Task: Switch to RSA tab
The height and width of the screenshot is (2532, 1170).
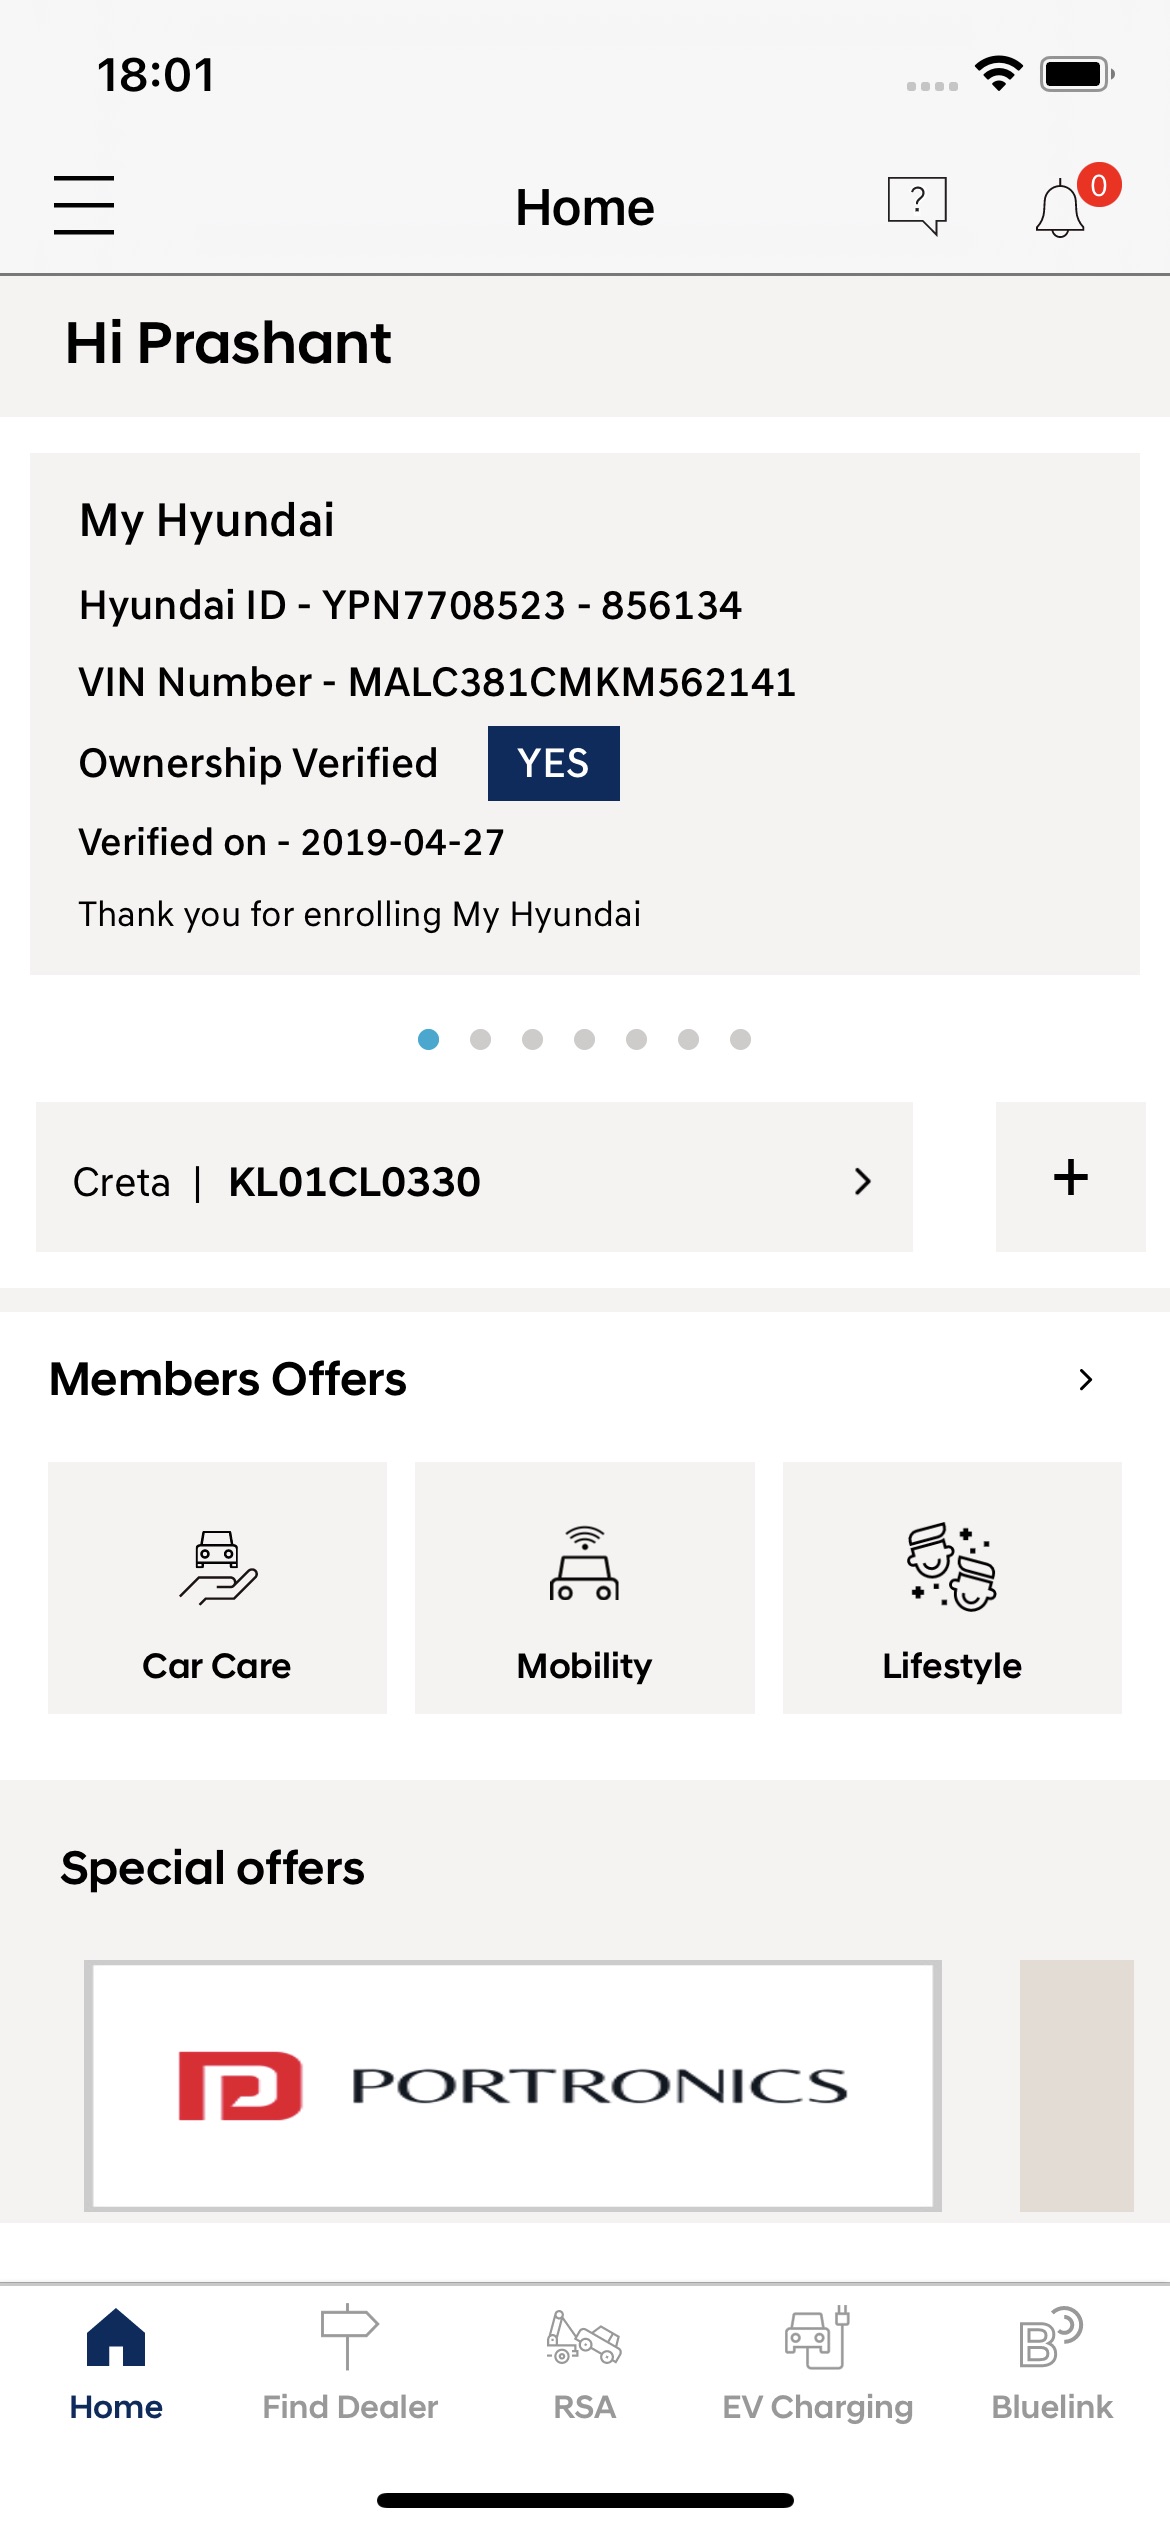Action: click(584, 2362)
